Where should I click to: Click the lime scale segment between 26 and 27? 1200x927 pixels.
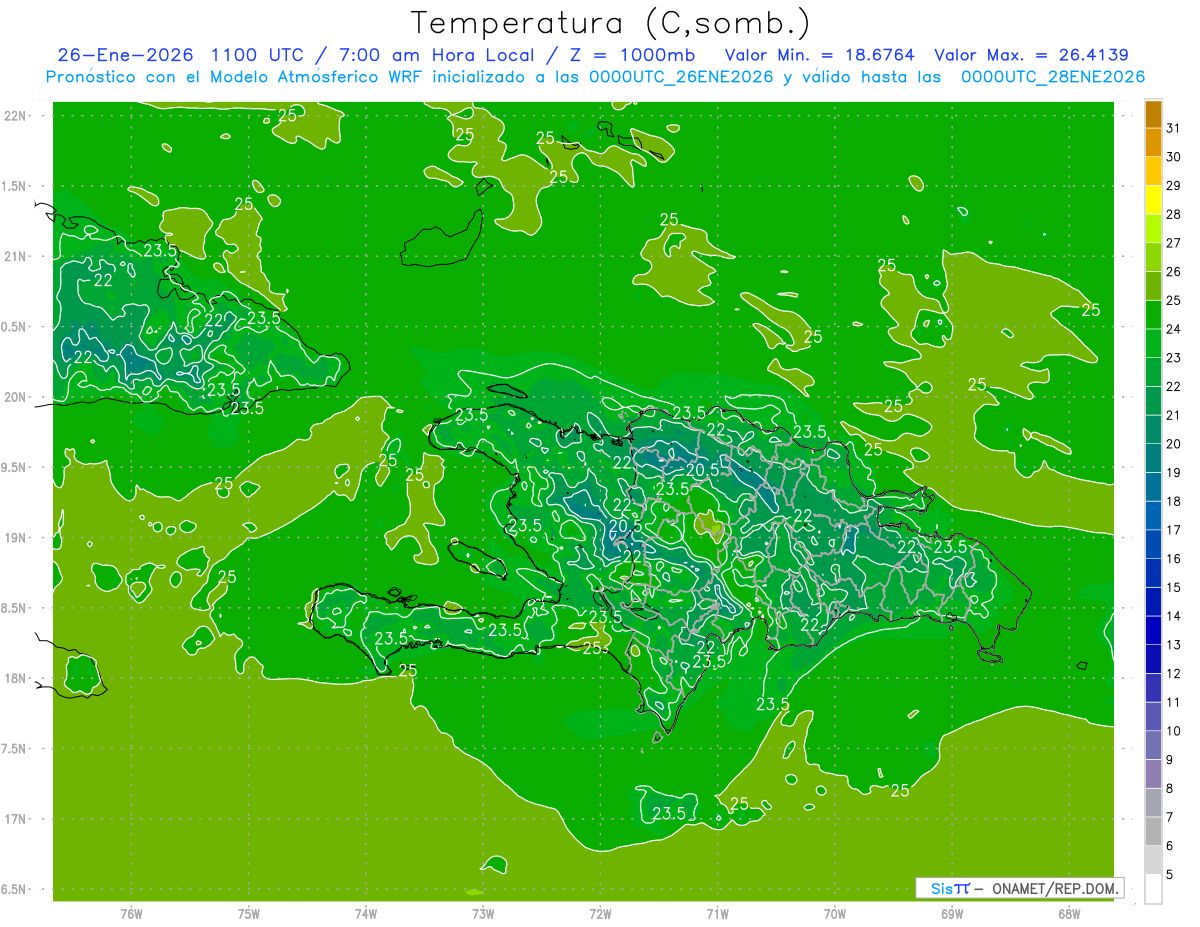click(1153, 258)
